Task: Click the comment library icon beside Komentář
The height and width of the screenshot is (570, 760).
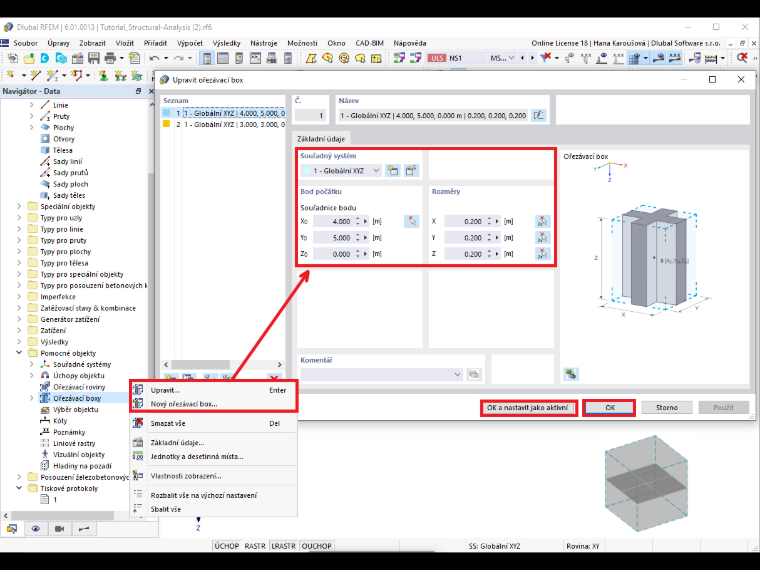Action: pyautogui.click(x=474, y=374)
